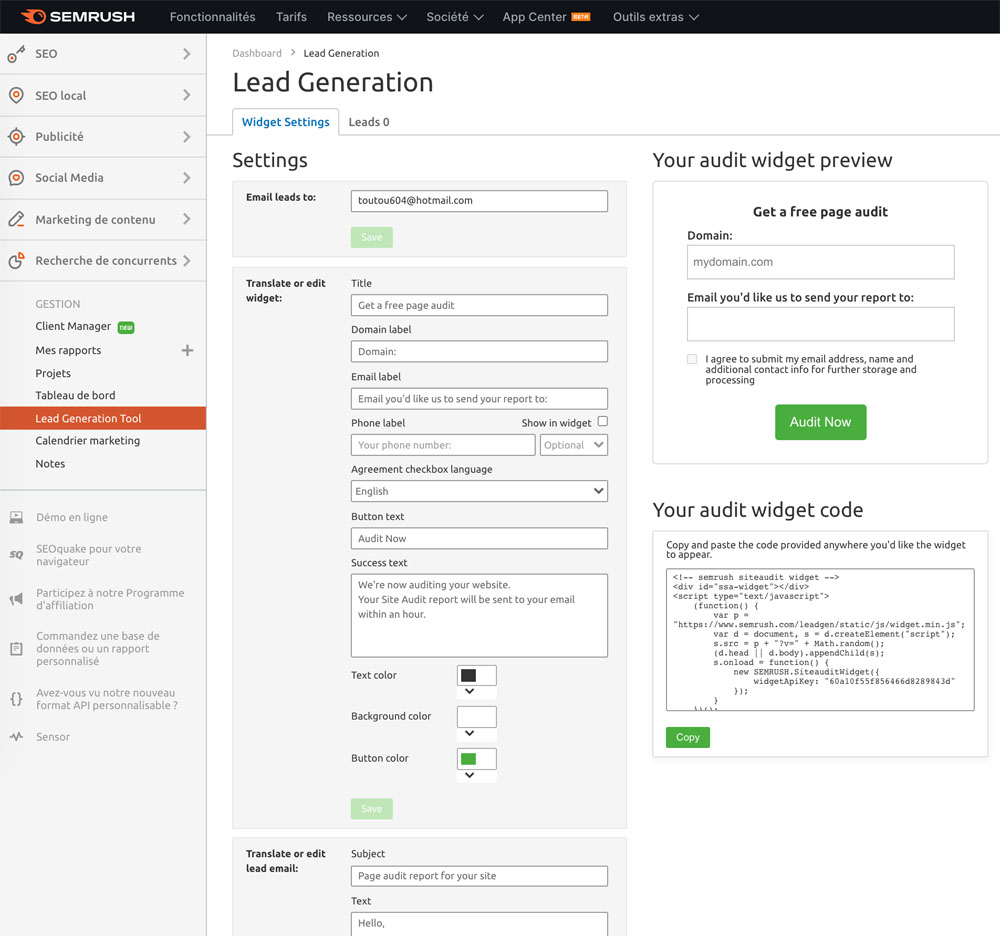Click the Sensor pulse icon
Viewport: 1000px width, 936px height.
[17, 736]
